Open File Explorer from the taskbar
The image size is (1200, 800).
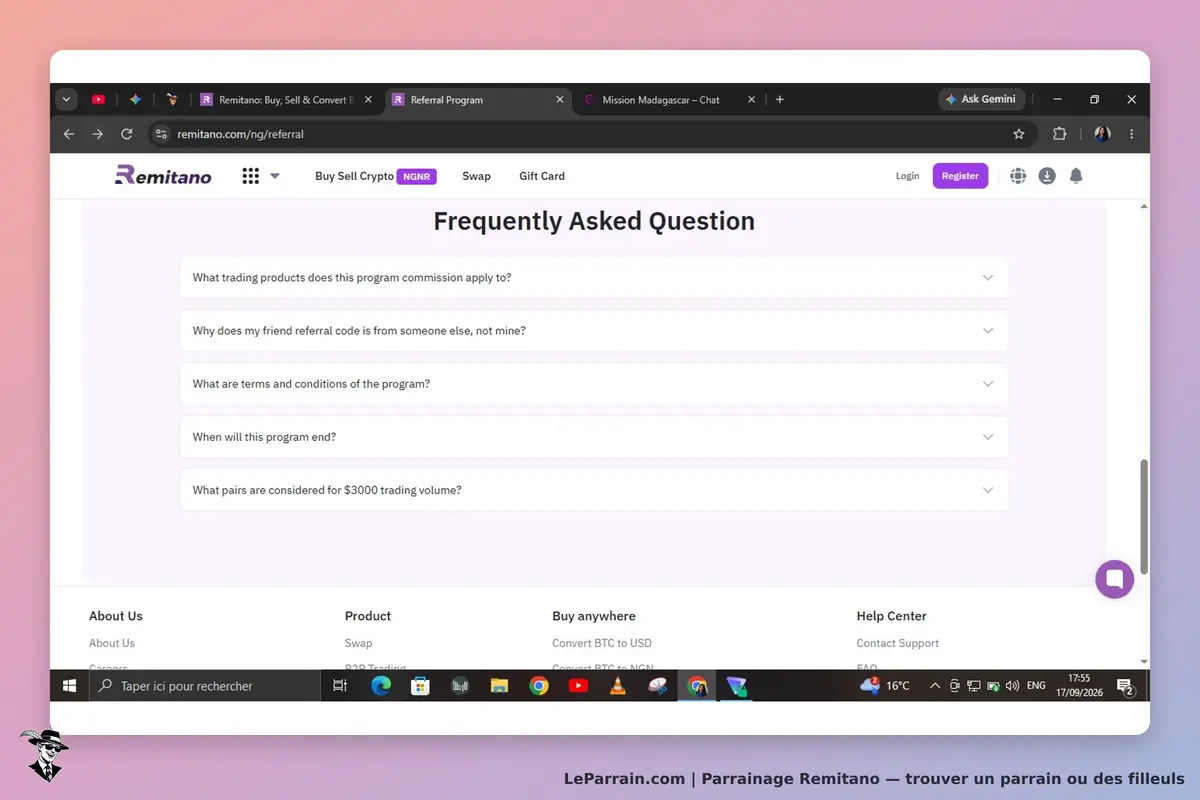(x=499, y=686)
